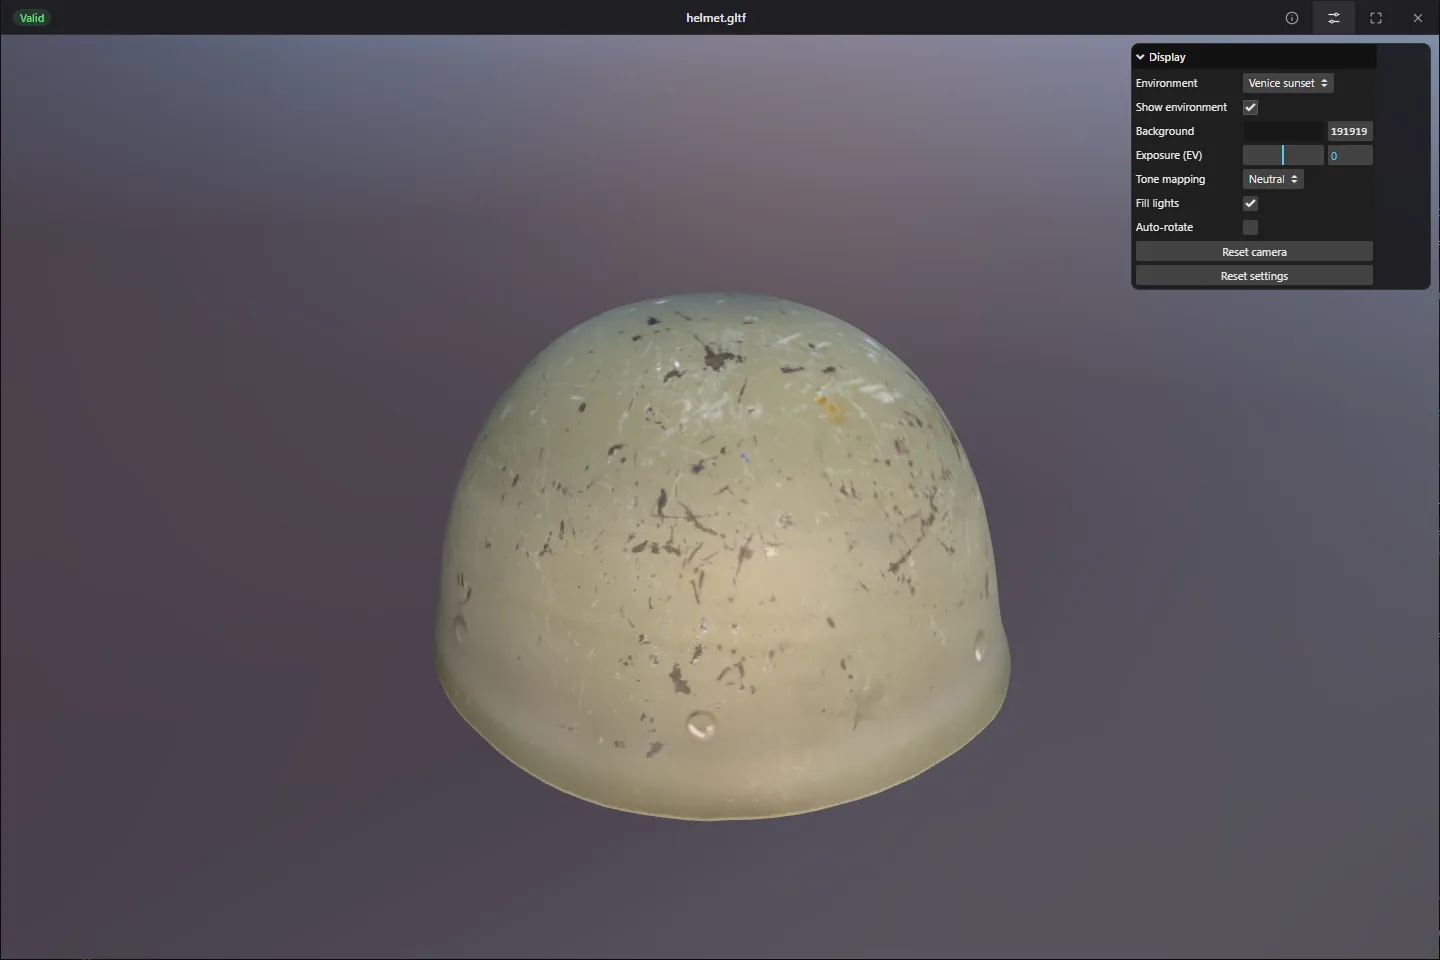Click the Show environment label

[x=1181, y=107]
